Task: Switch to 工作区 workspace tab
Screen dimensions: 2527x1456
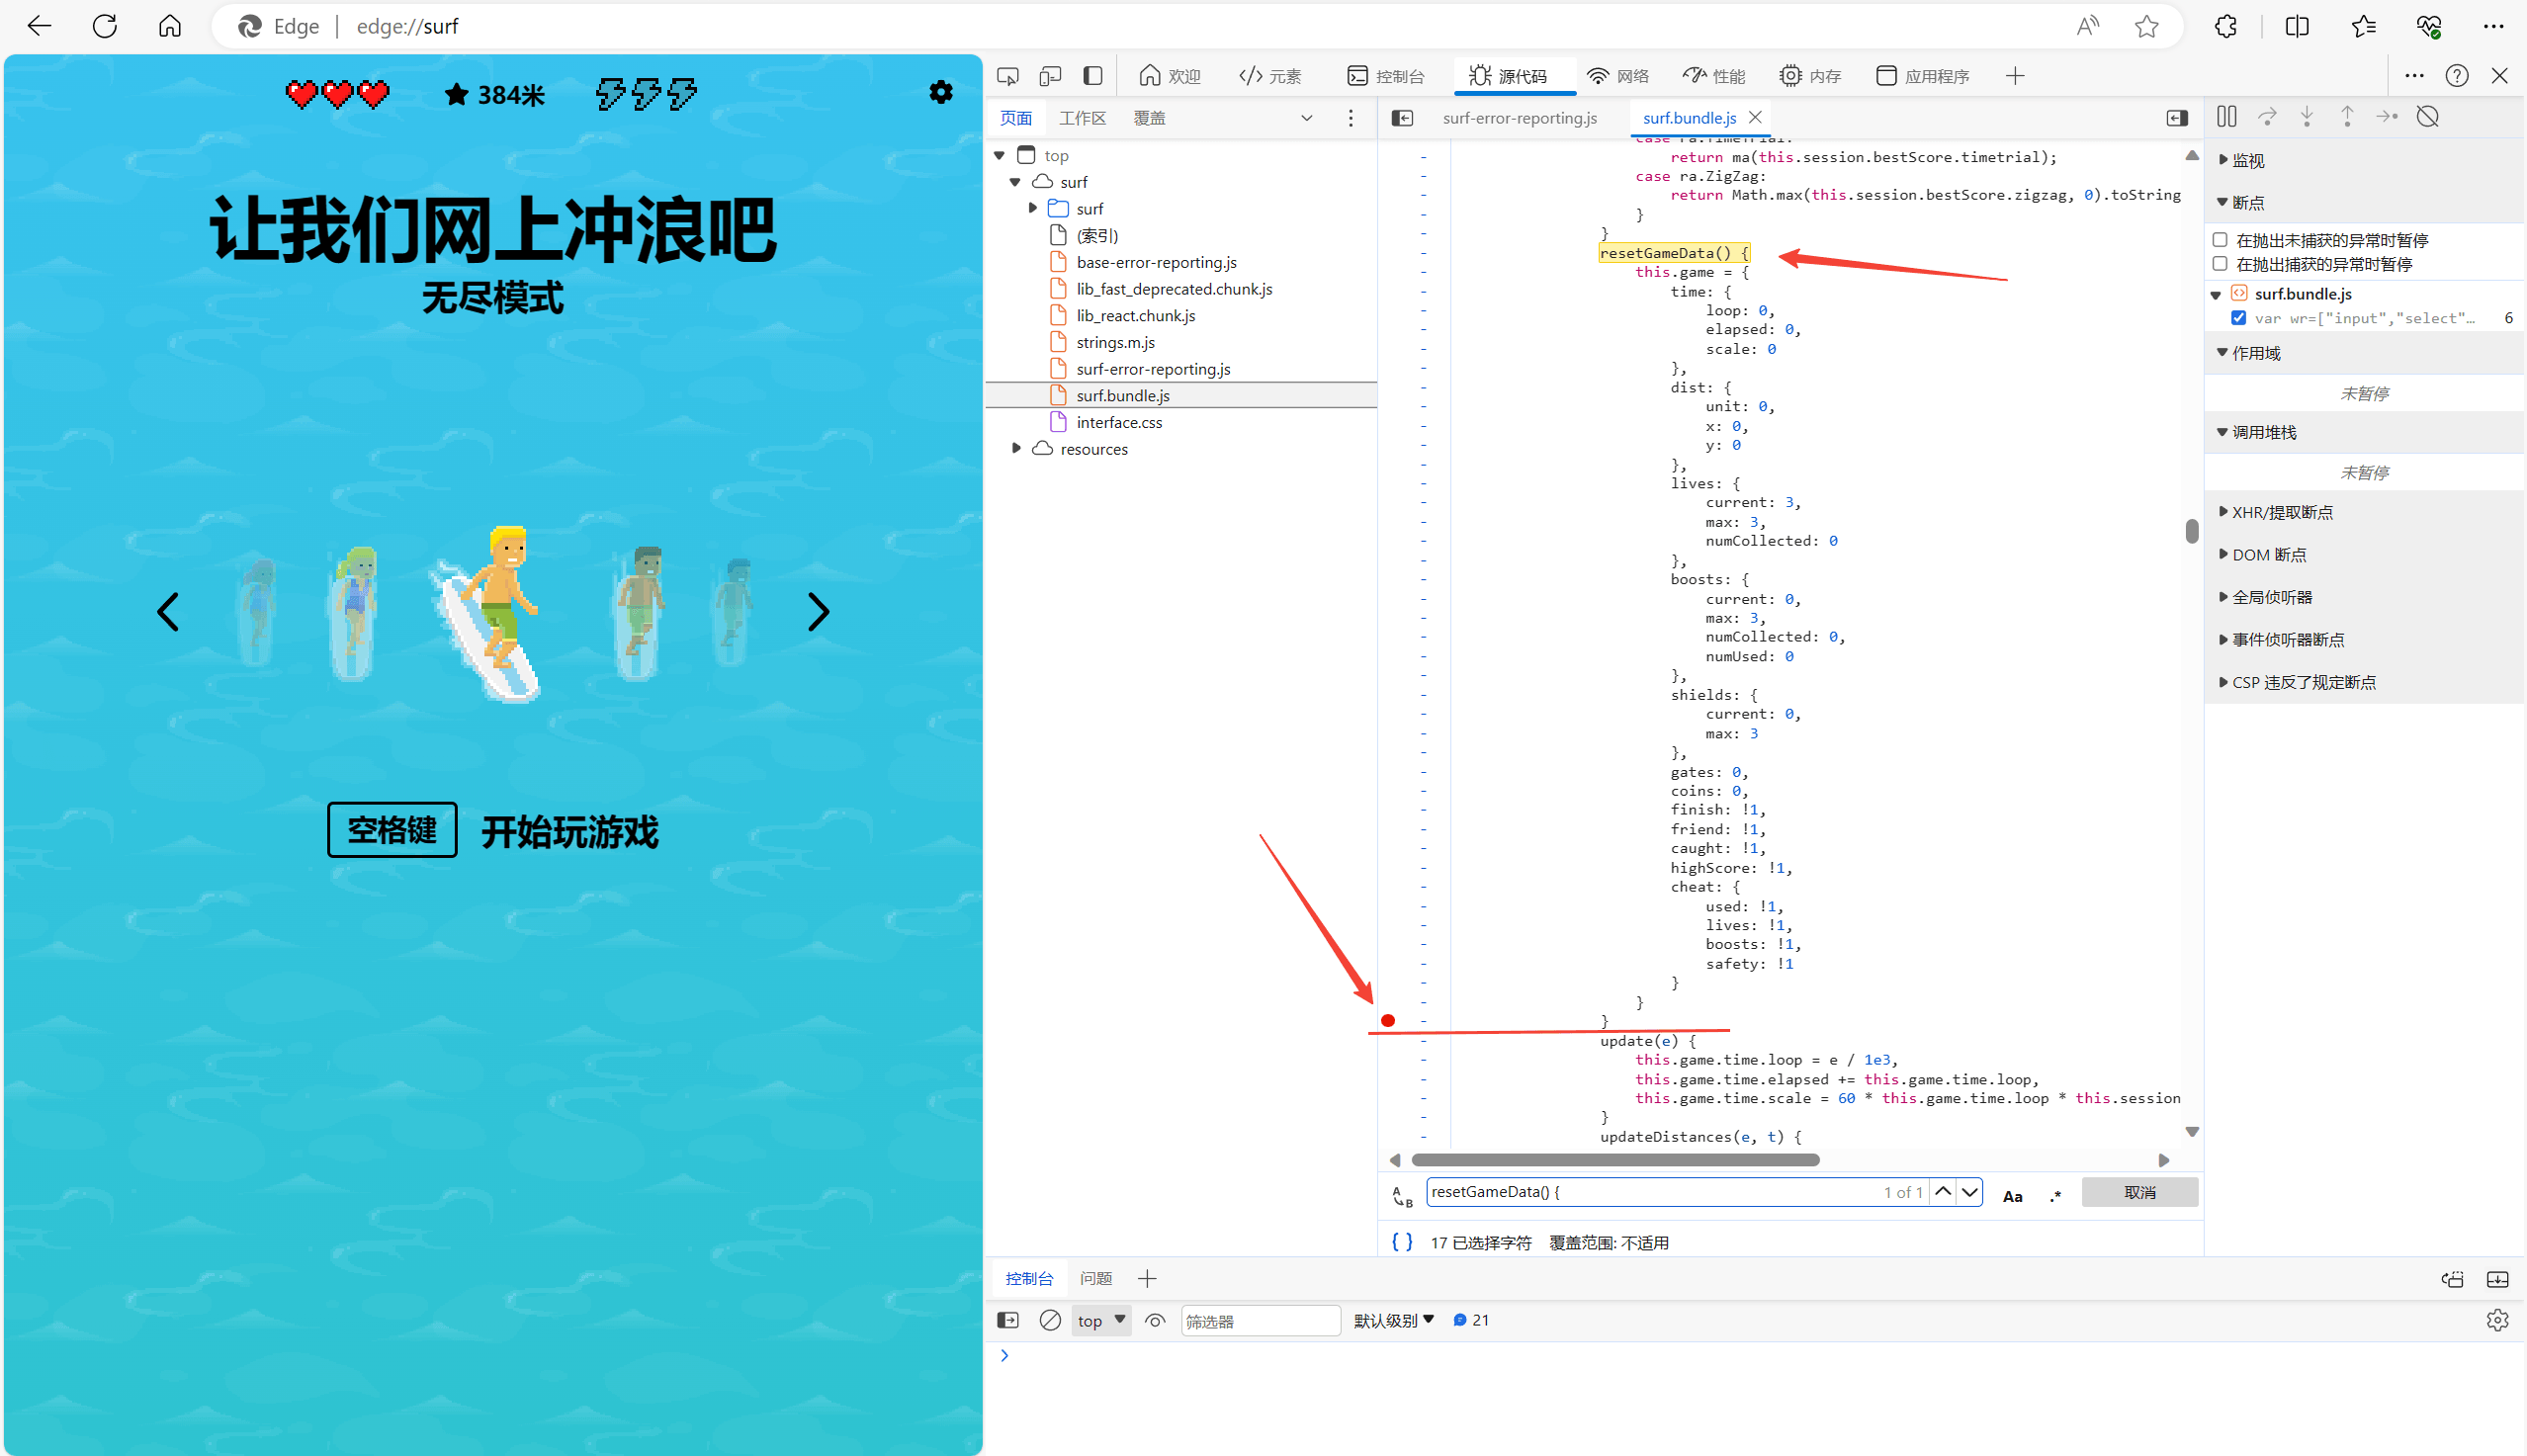Action: click(x=1082, y=118)
